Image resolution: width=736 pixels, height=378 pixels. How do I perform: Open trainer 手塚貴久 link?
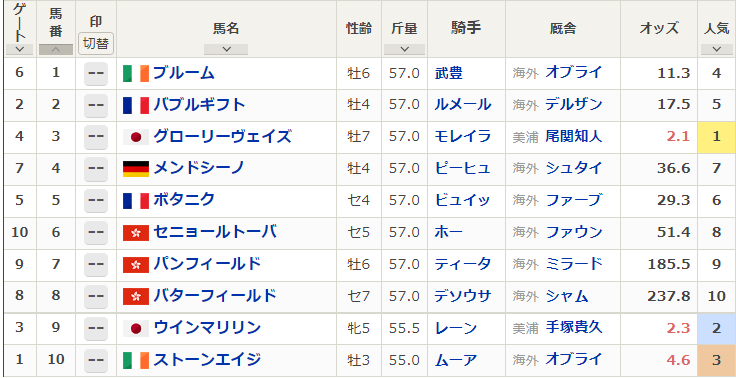click(x=574, y=328)
